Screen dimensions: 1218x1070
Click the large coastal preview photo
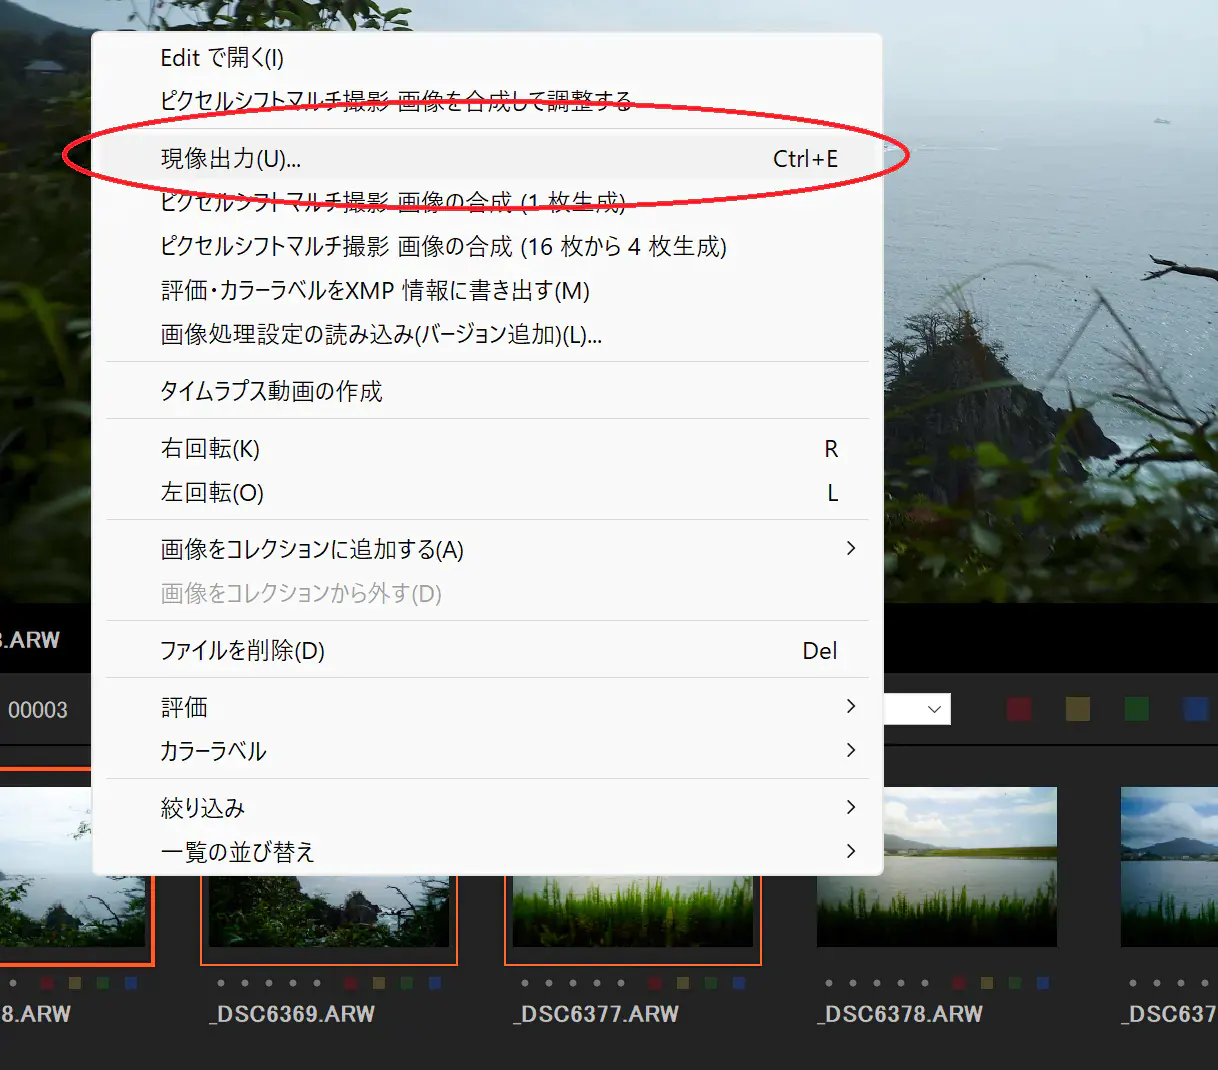point(1050,300)
